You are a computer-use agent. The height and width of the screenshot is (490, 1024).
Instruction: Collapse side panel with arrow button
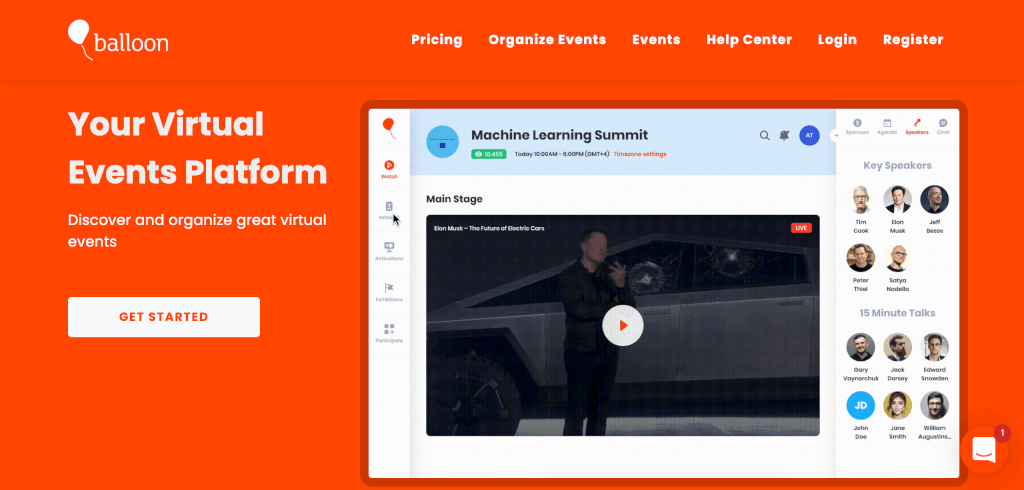click(836, 135)
